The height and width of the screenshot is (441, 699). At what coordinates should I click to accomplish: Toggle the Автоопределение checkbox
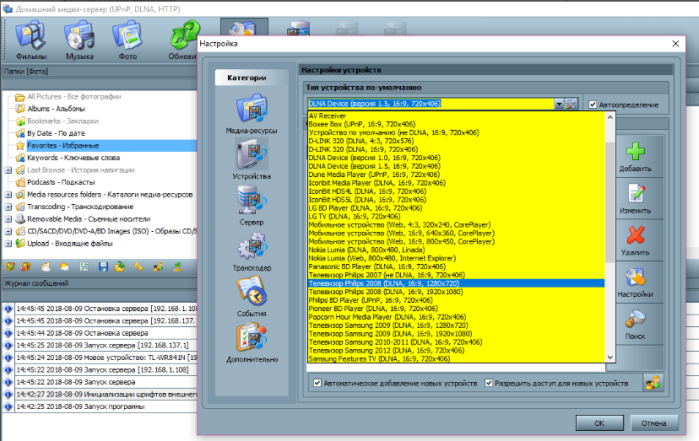click(592, 105)
